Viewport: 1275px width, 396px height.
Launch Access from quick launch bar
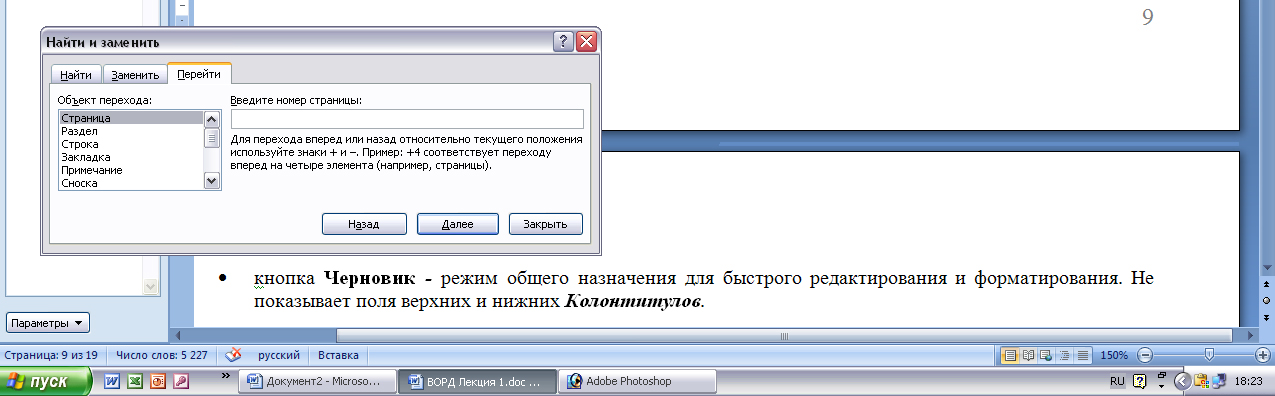181,381
